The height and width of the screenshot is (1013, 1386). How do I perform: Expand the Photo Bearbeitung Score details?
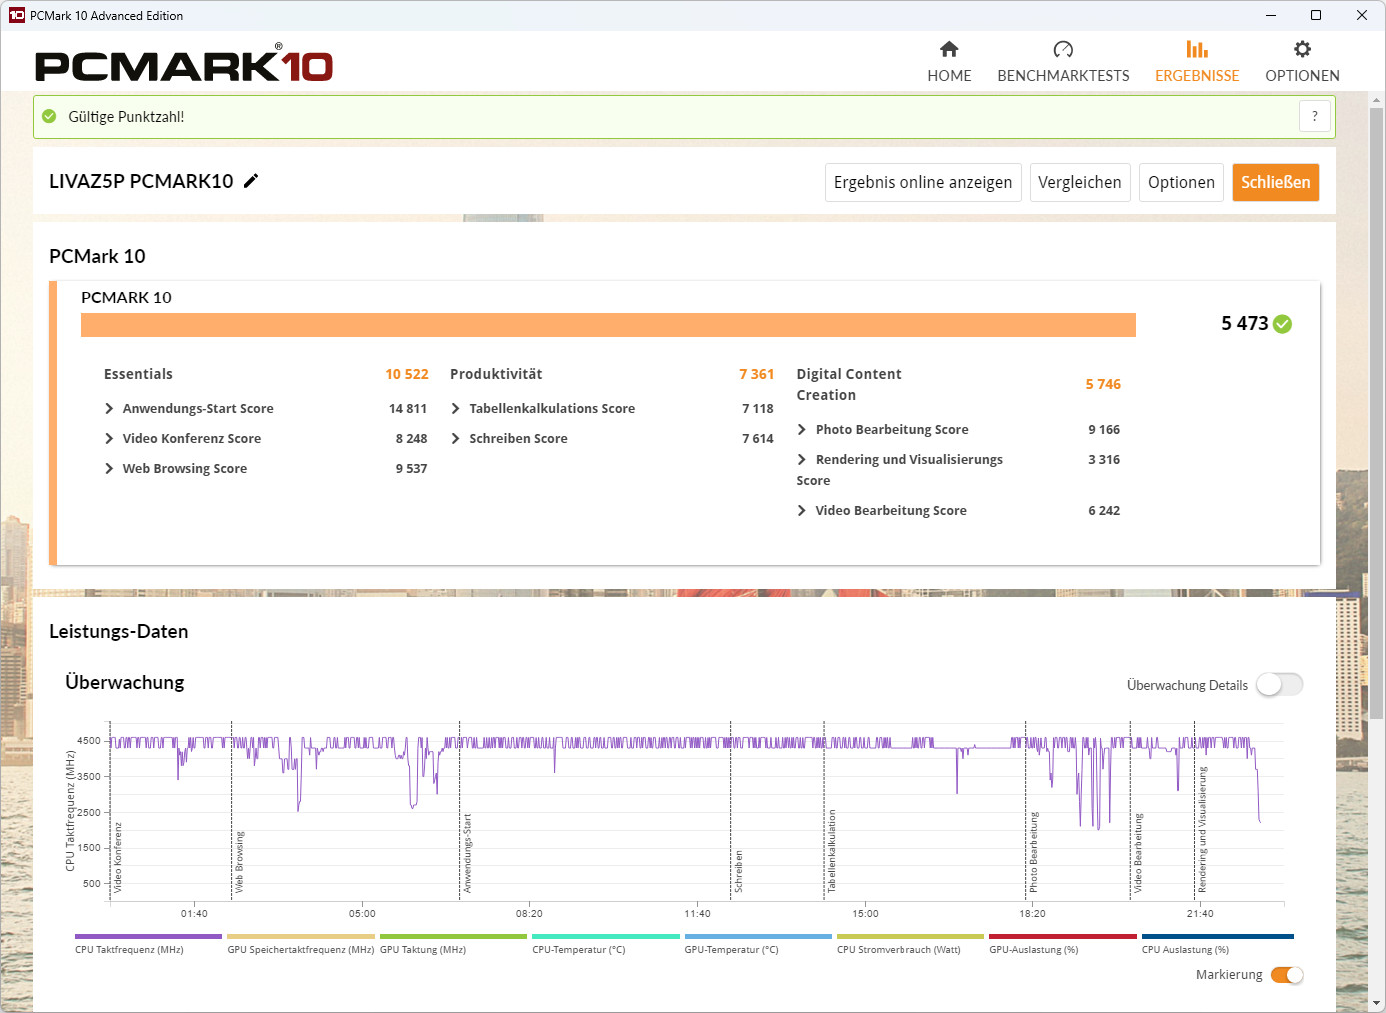click(x=801, y=429)
